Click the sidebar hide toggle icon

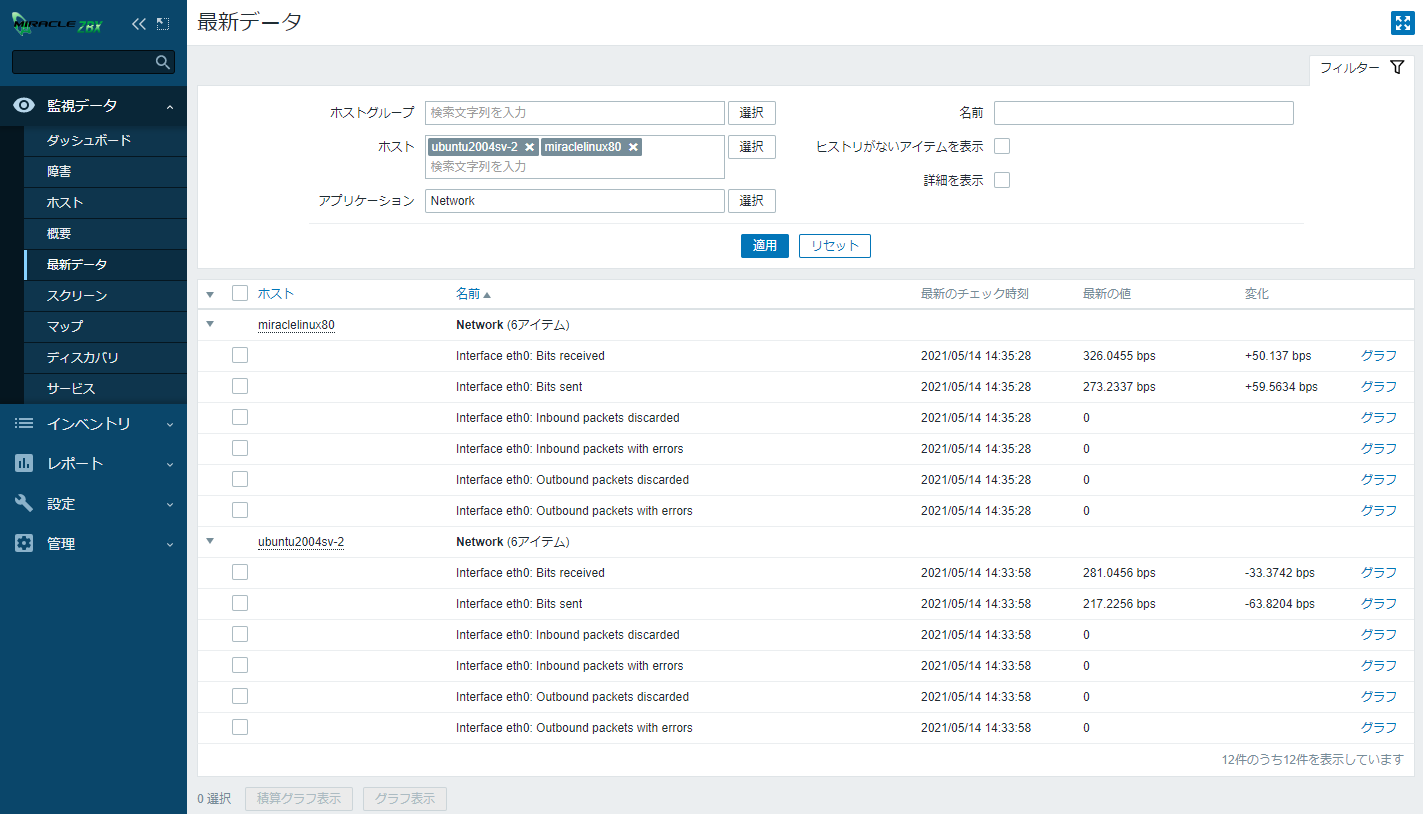[x=163, y=24]
